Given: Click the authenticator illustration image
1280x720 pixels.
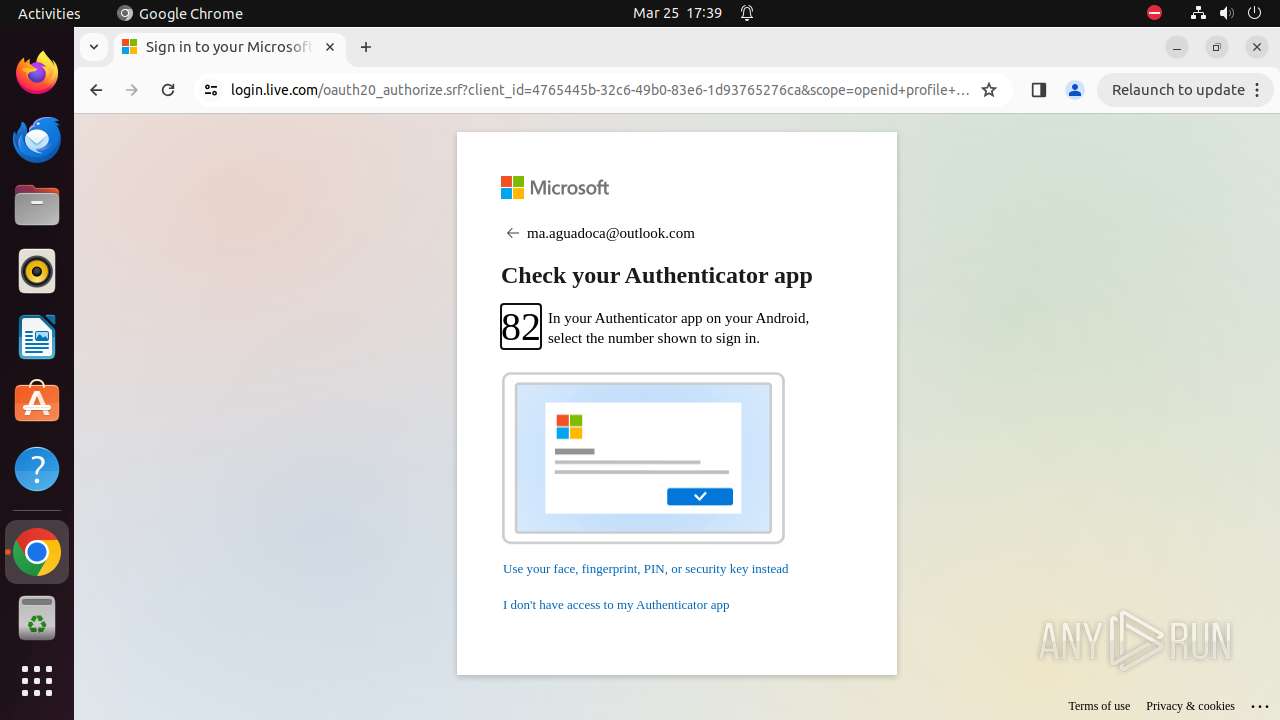Looking at the screenshot, I should [x=643, y=458].
